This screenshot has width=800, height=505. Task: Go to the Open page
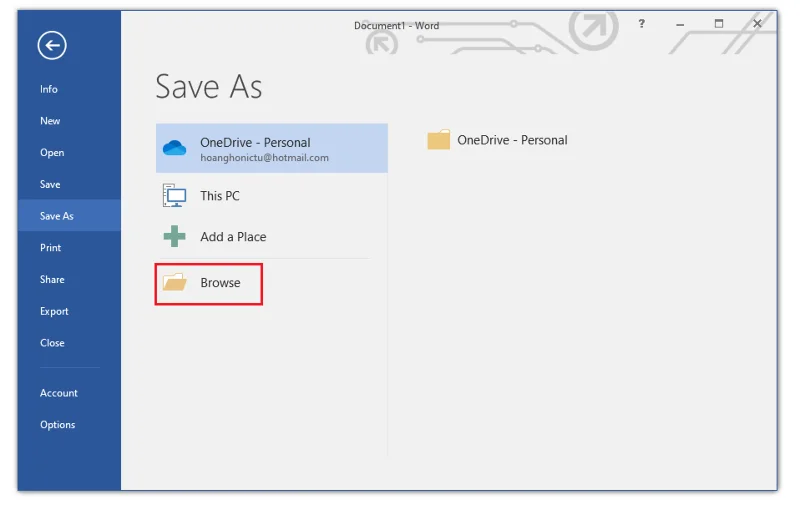(x=52, y=153)
